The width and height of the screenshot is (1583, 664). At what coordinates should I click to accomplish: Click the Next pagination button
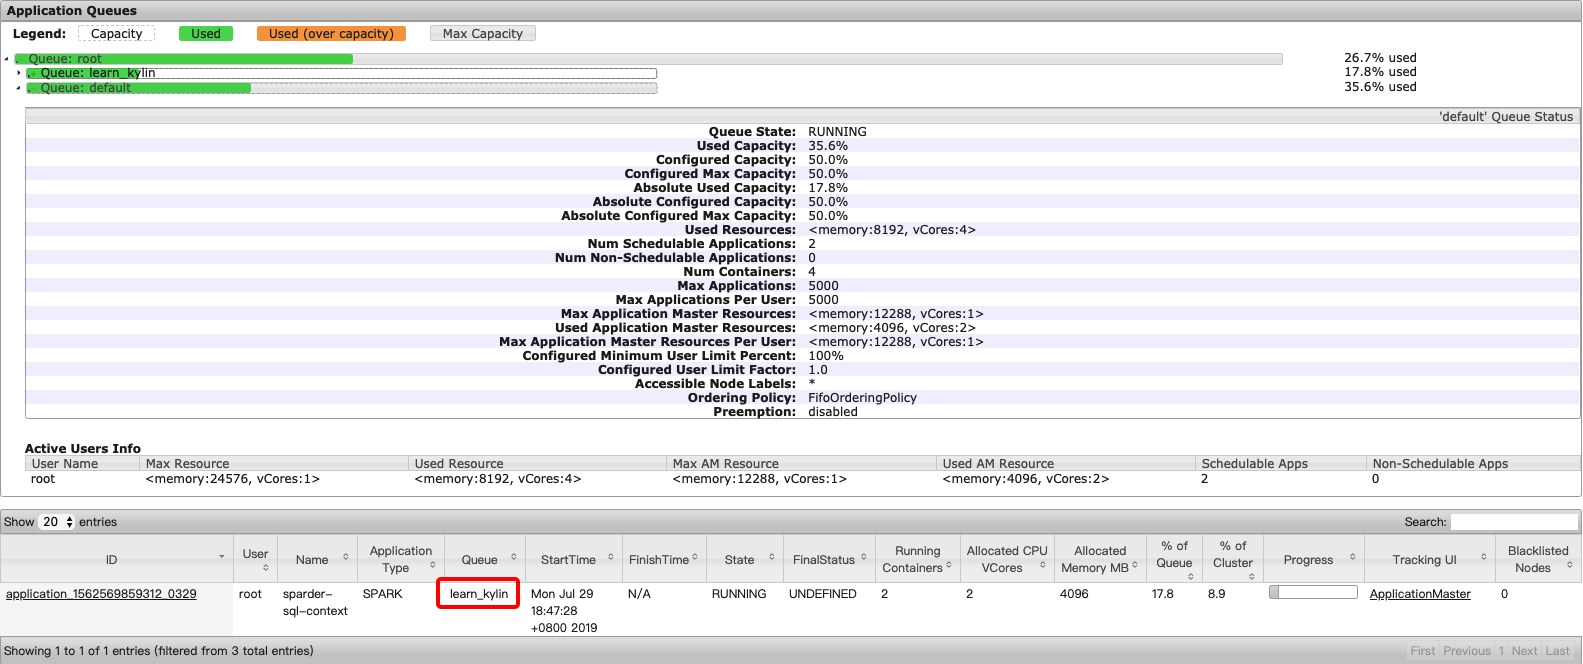point(1524,651)
